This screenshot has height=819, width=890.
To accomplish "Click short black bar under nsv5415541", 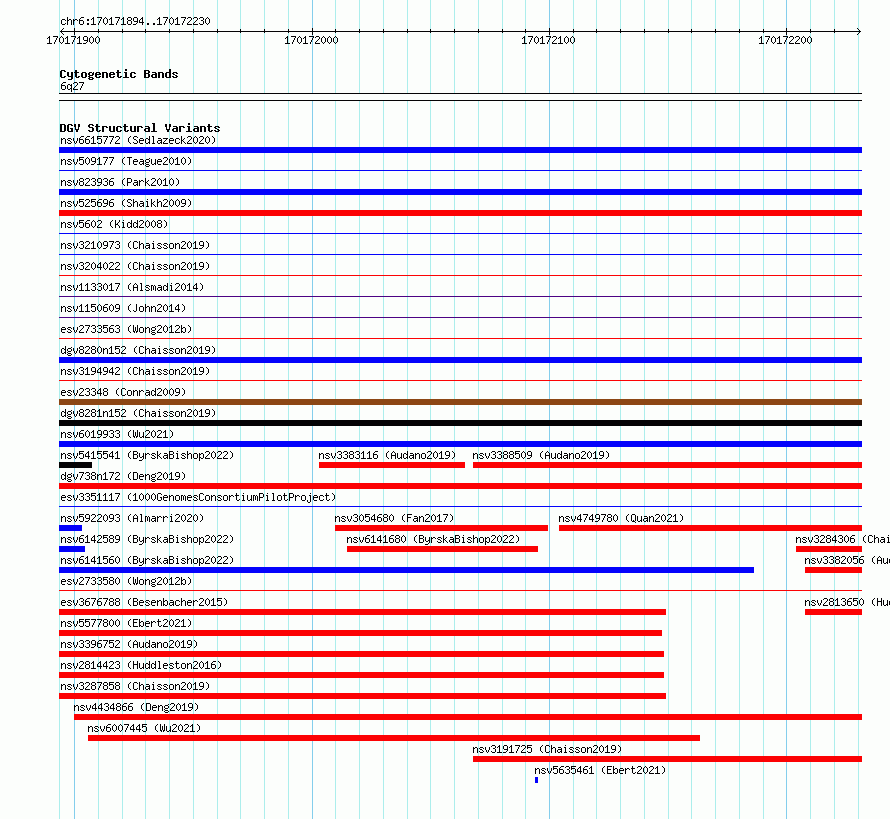I will pos(75,465).
